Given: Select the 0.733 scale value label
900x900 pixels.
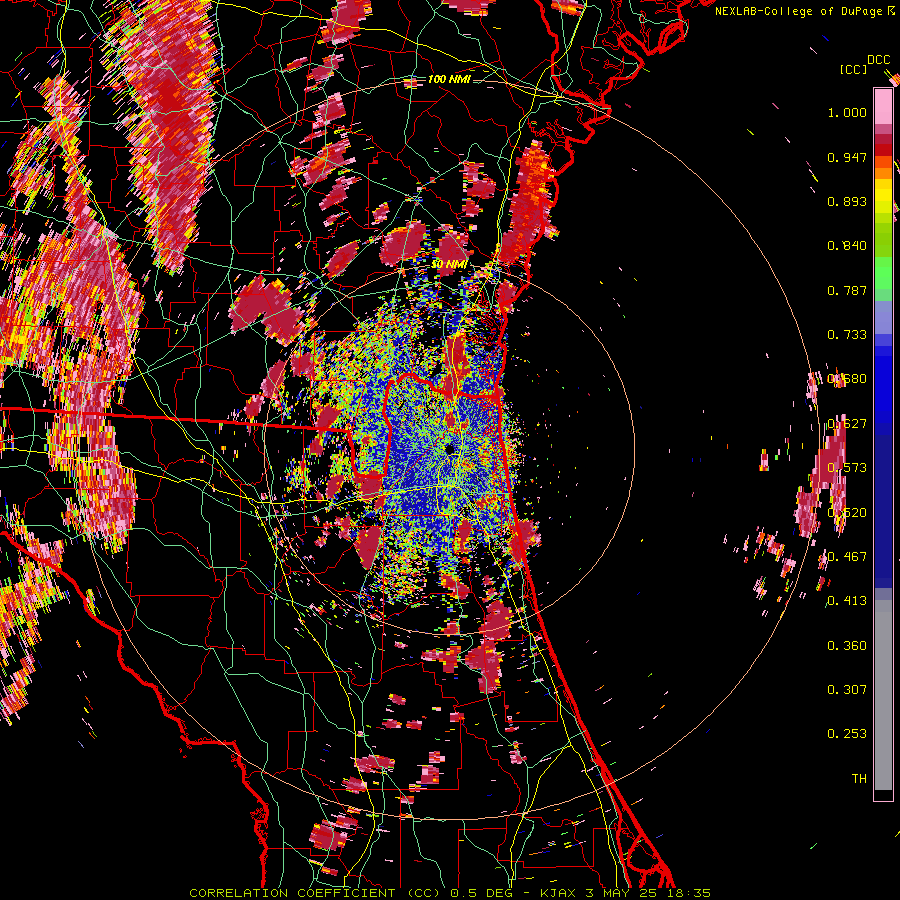Looking at the screenshot, I should [847, 335].
